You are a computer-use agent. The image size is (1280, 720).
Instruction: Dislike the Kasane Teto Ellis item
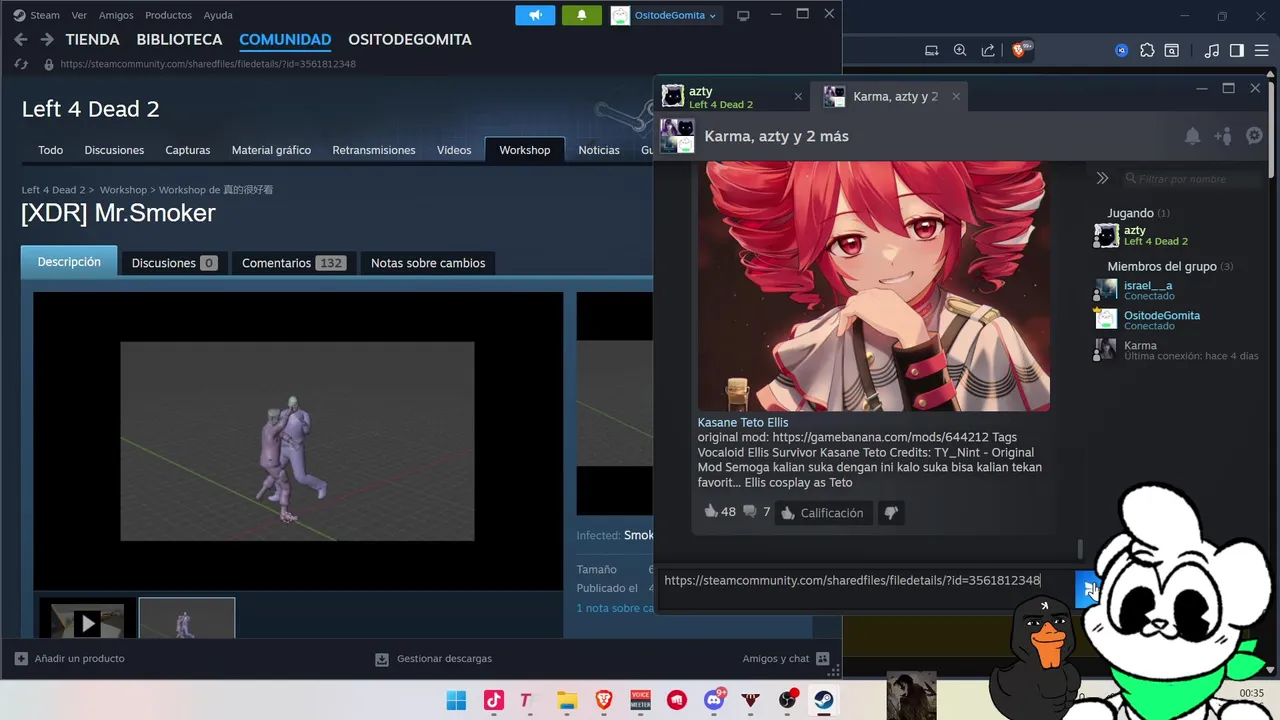890,513
